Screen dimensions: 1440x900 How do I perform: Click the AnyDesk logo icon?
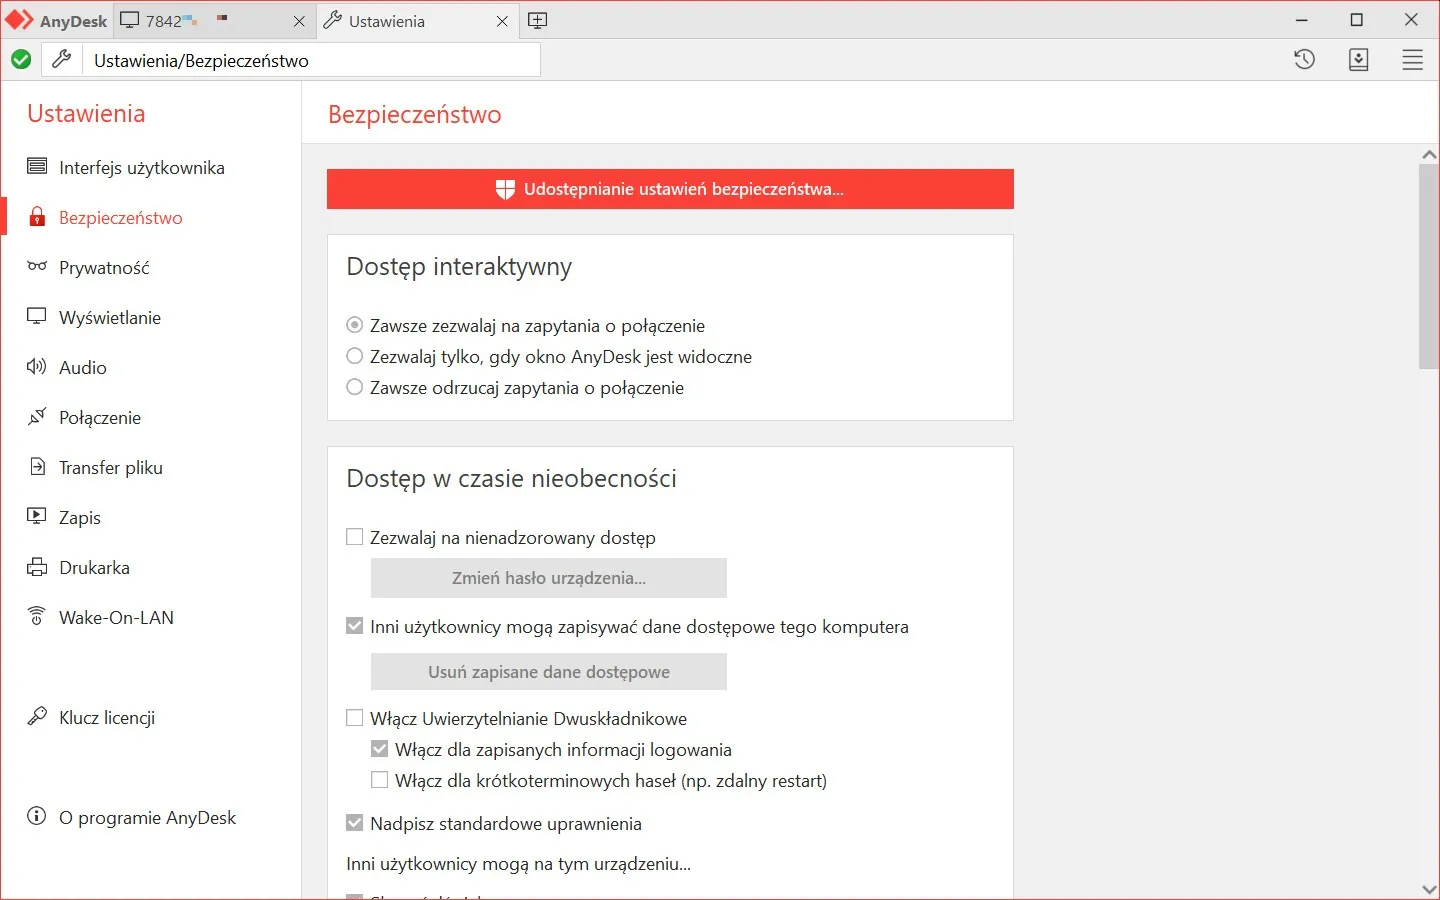(19, 20)
